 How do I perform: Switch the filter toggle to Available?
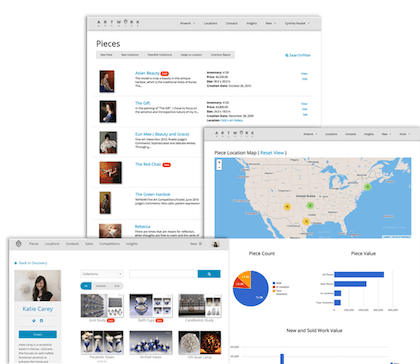101,286
